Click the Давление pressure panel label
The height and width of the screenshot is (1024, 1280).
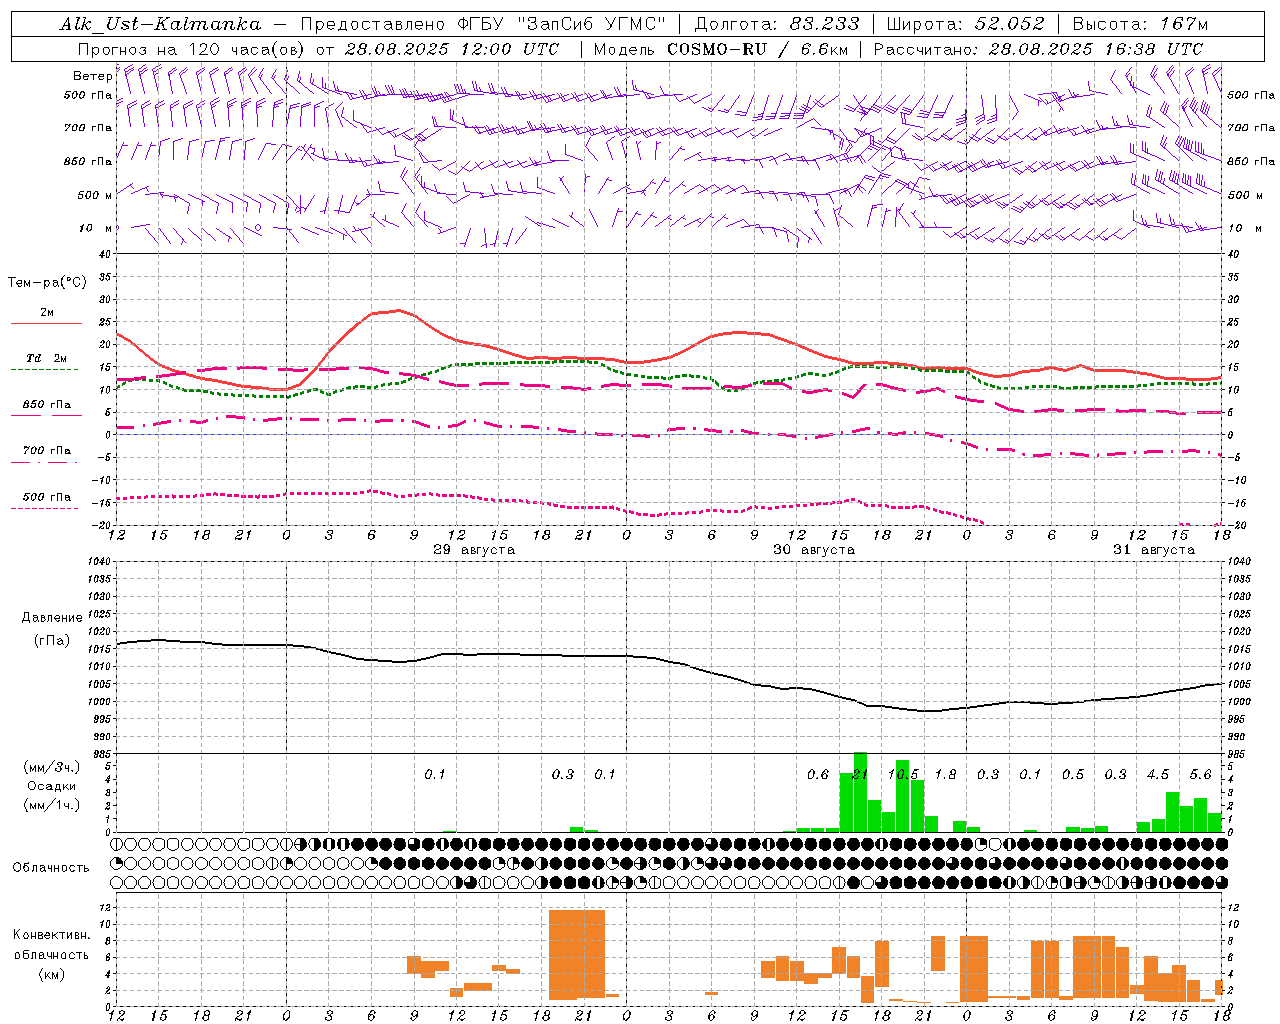pos(52,618)
